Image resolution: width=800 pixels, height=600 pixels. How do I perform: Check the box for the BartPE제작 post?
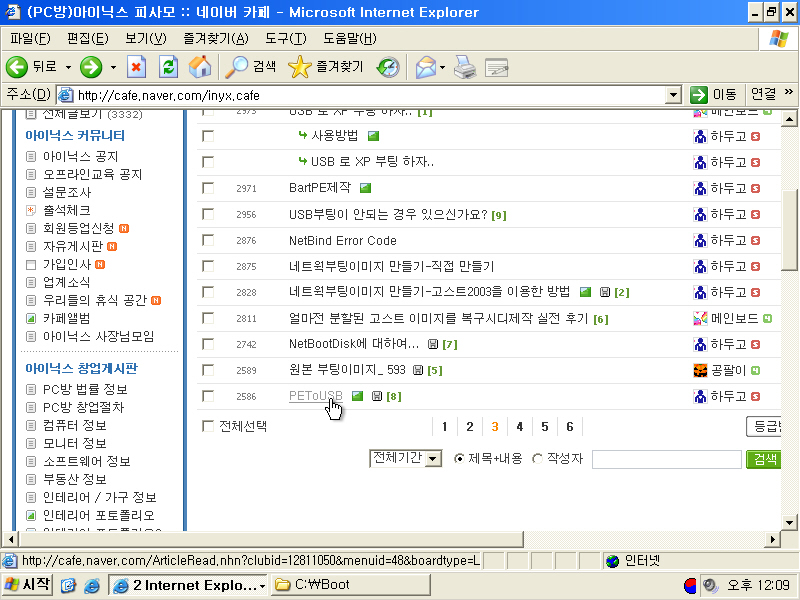click(208, 188)
